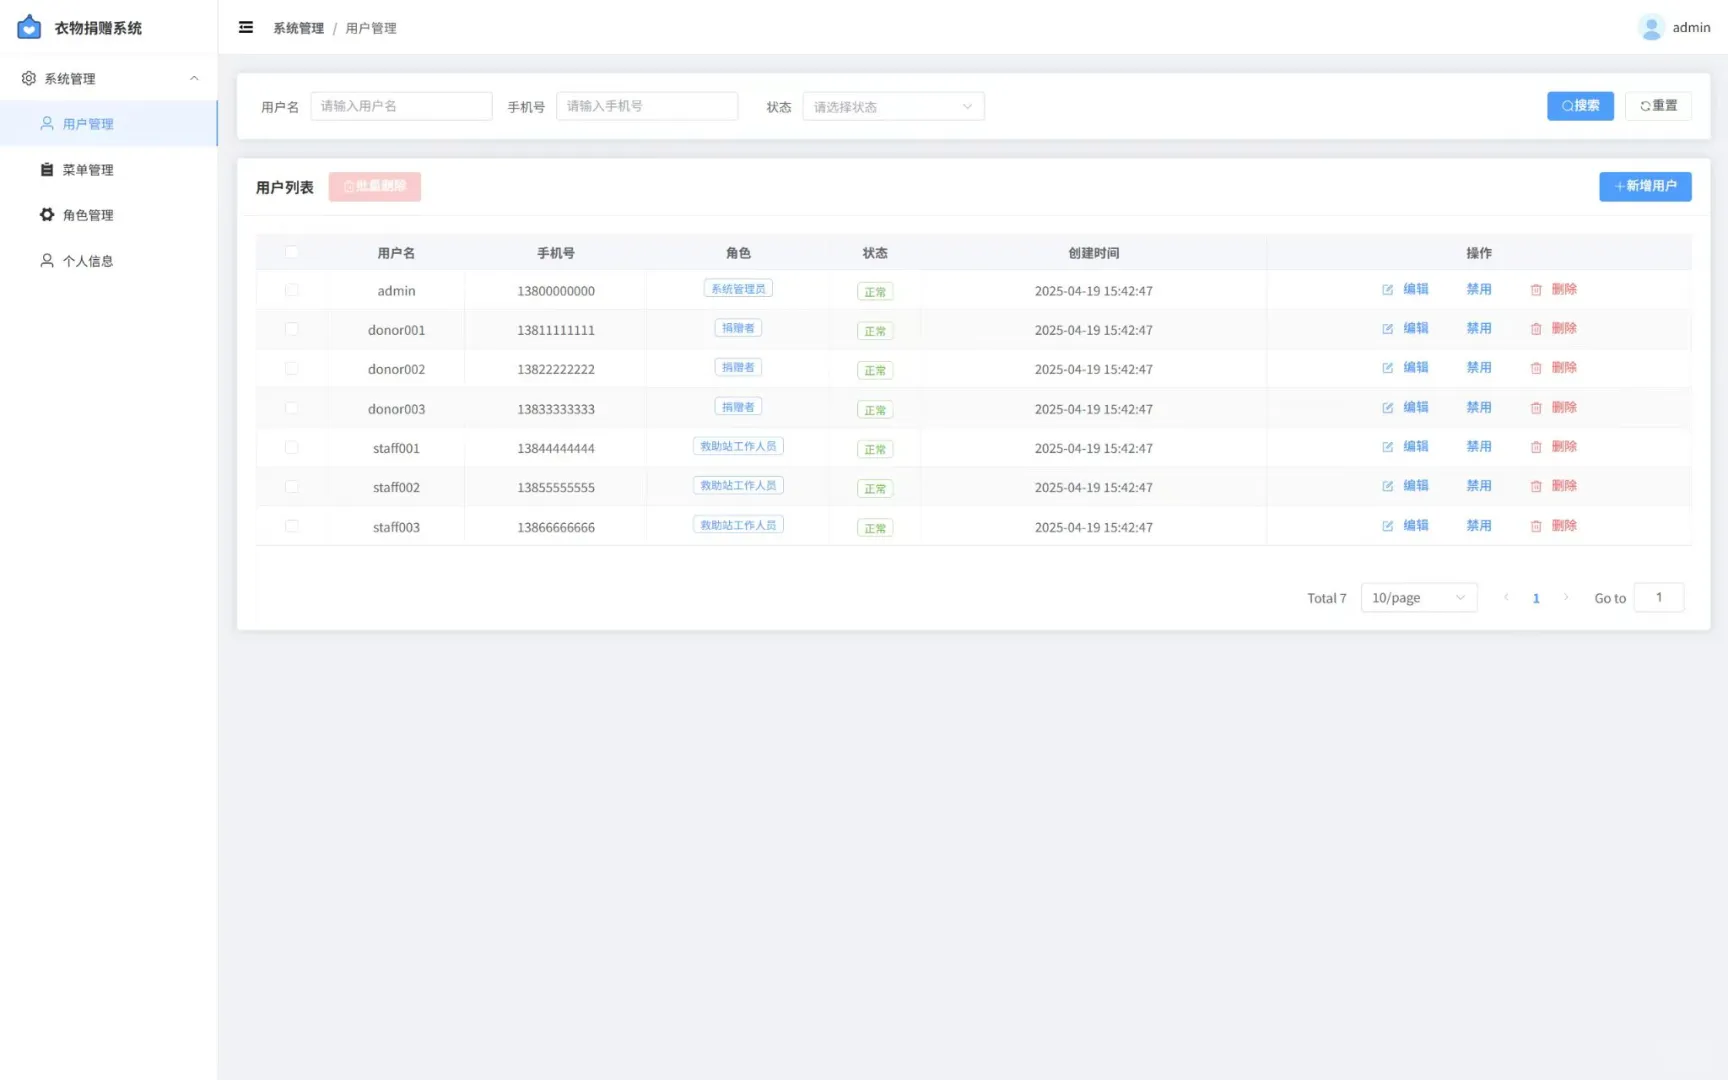This screenshot has height=1080, width=1728.
Task: Click the 批量删除 batch delete button
Action: click(375, 186)
